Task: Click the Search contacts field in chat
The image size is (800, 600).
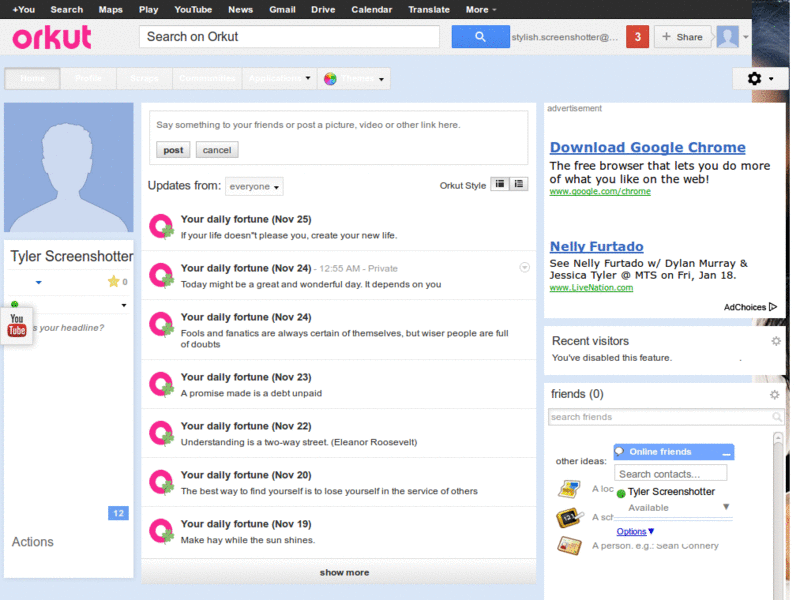Action: tap(670, 474)
